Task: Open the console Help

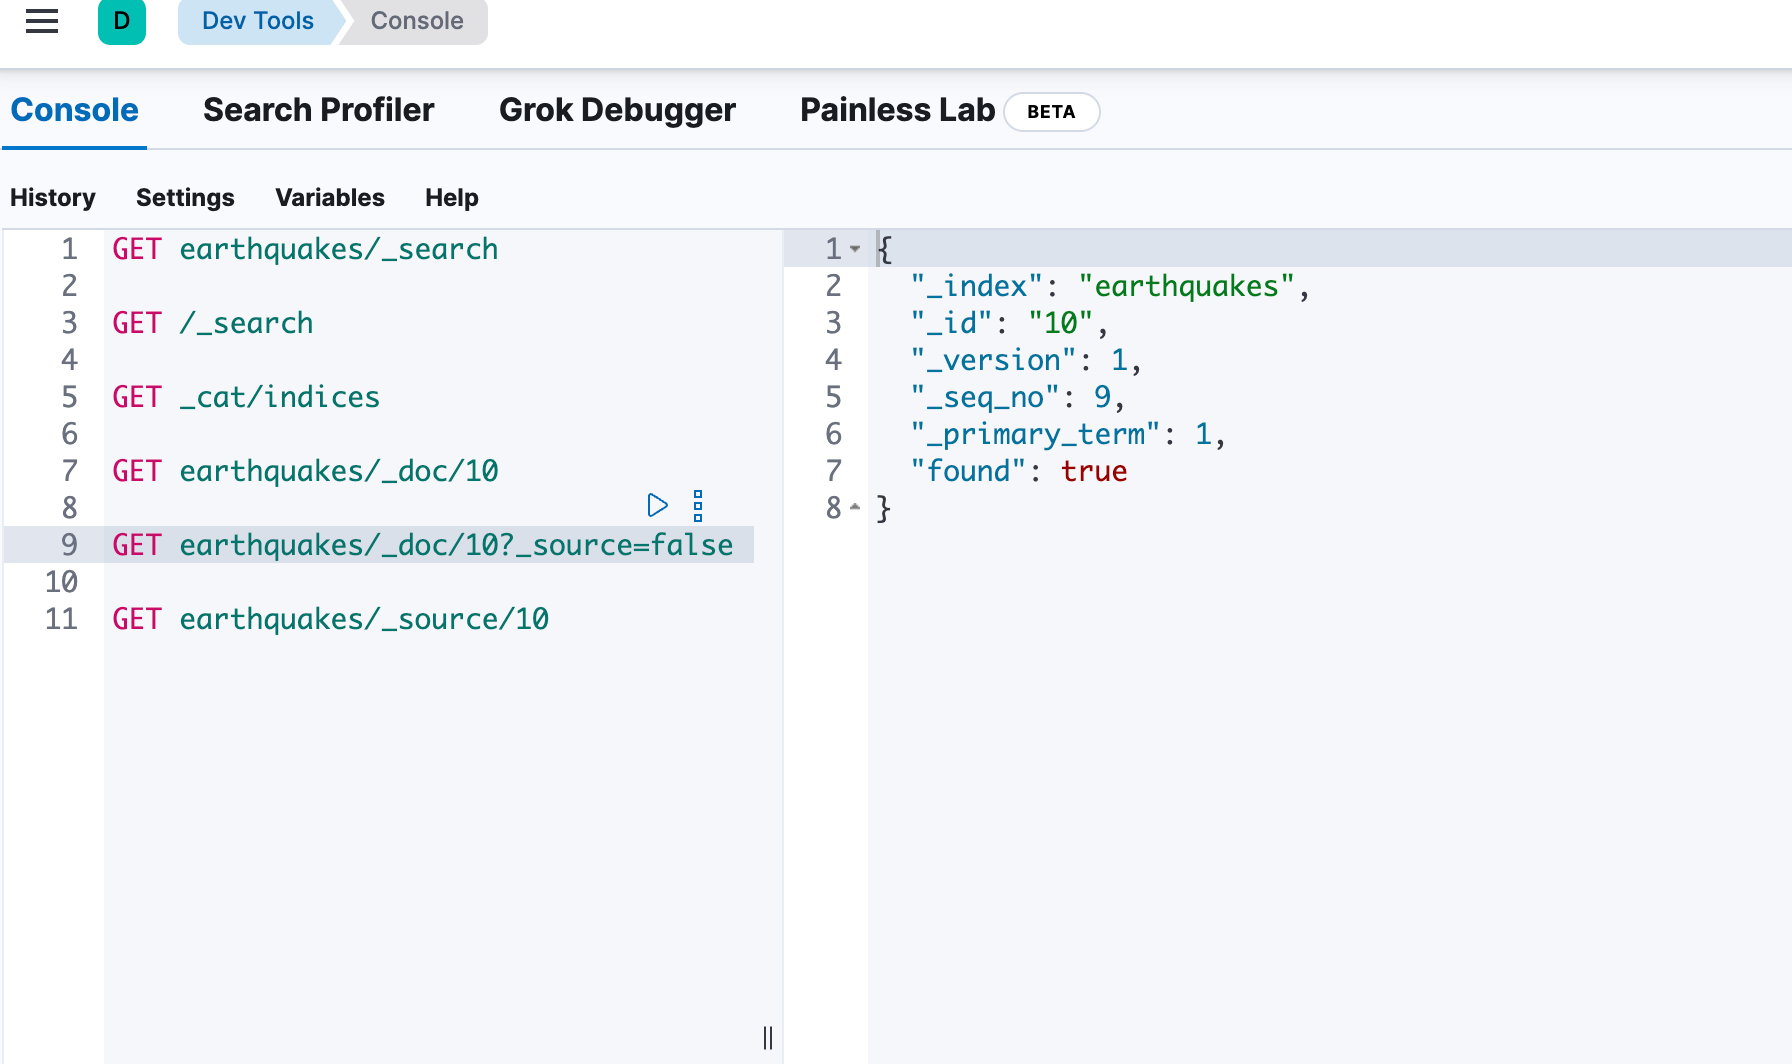Action: [x=451, y=198]
